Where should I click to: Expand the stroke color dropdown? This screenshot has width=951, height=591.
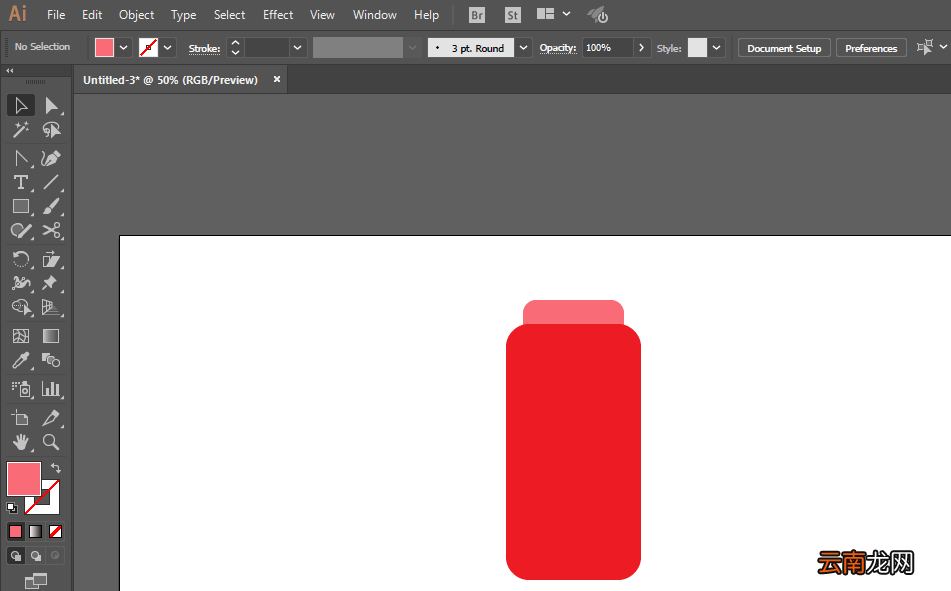pyautogui.click(x=167, y=47)
